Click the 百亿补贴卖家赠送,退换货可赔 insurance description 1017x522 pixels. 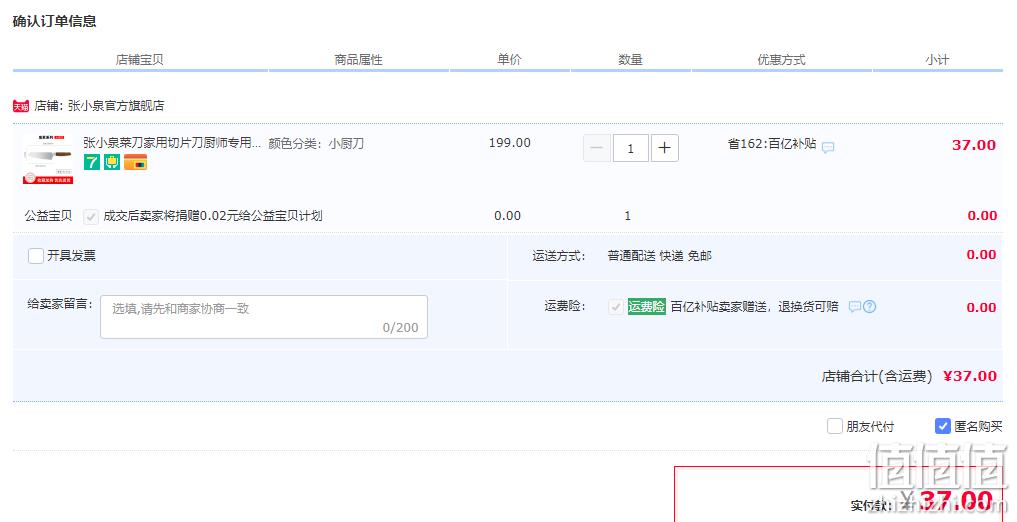[x=754, y=307]
